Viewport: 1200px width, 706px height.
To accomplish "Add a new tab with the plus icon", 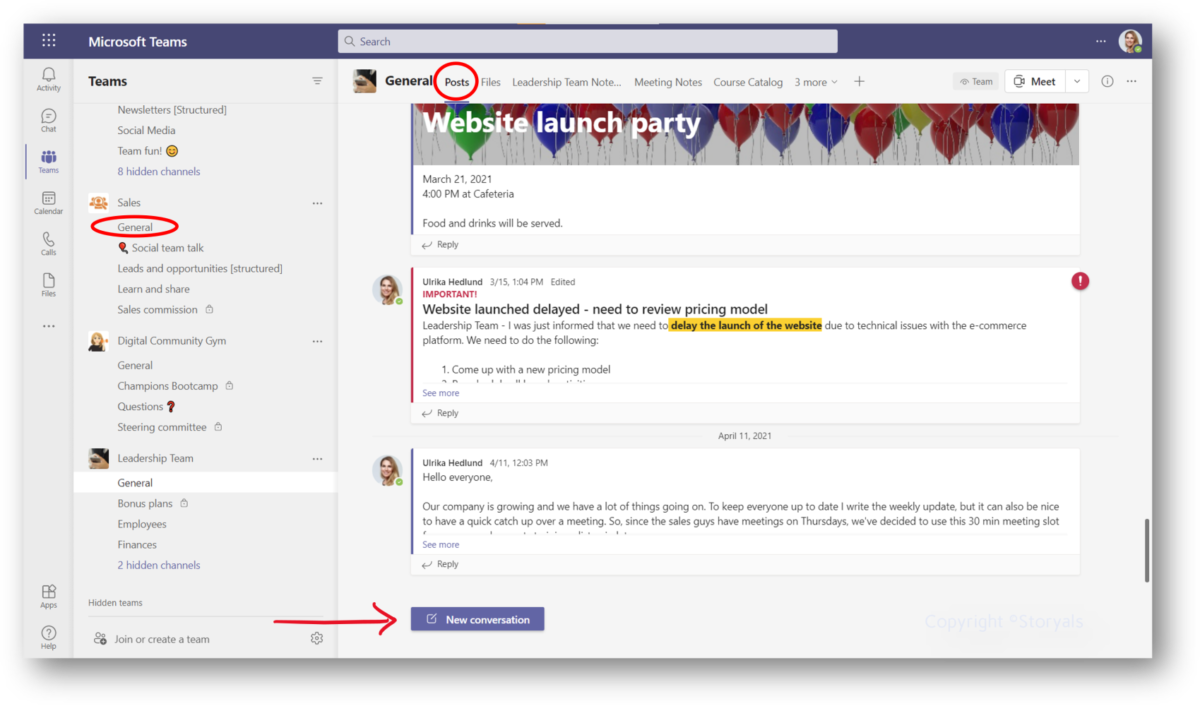I will tap(858, 81).
